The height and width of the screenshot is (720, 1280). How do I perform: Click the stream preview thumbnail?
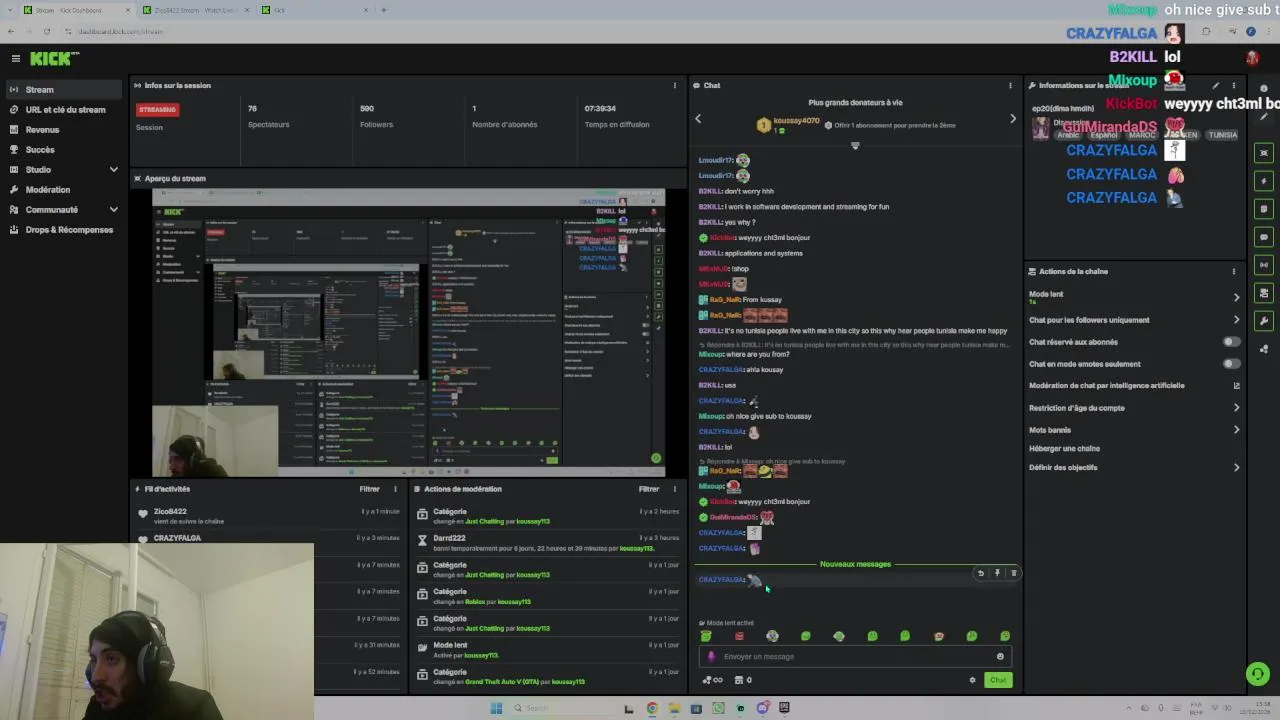(x=408, y=332)
